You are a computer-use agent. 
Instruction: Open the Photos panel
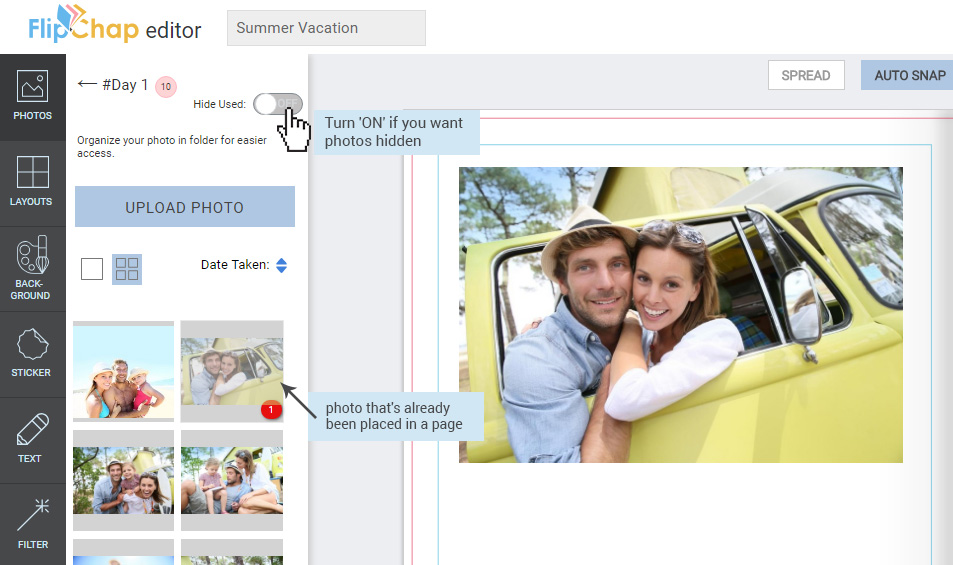click(x=33, y=97)
